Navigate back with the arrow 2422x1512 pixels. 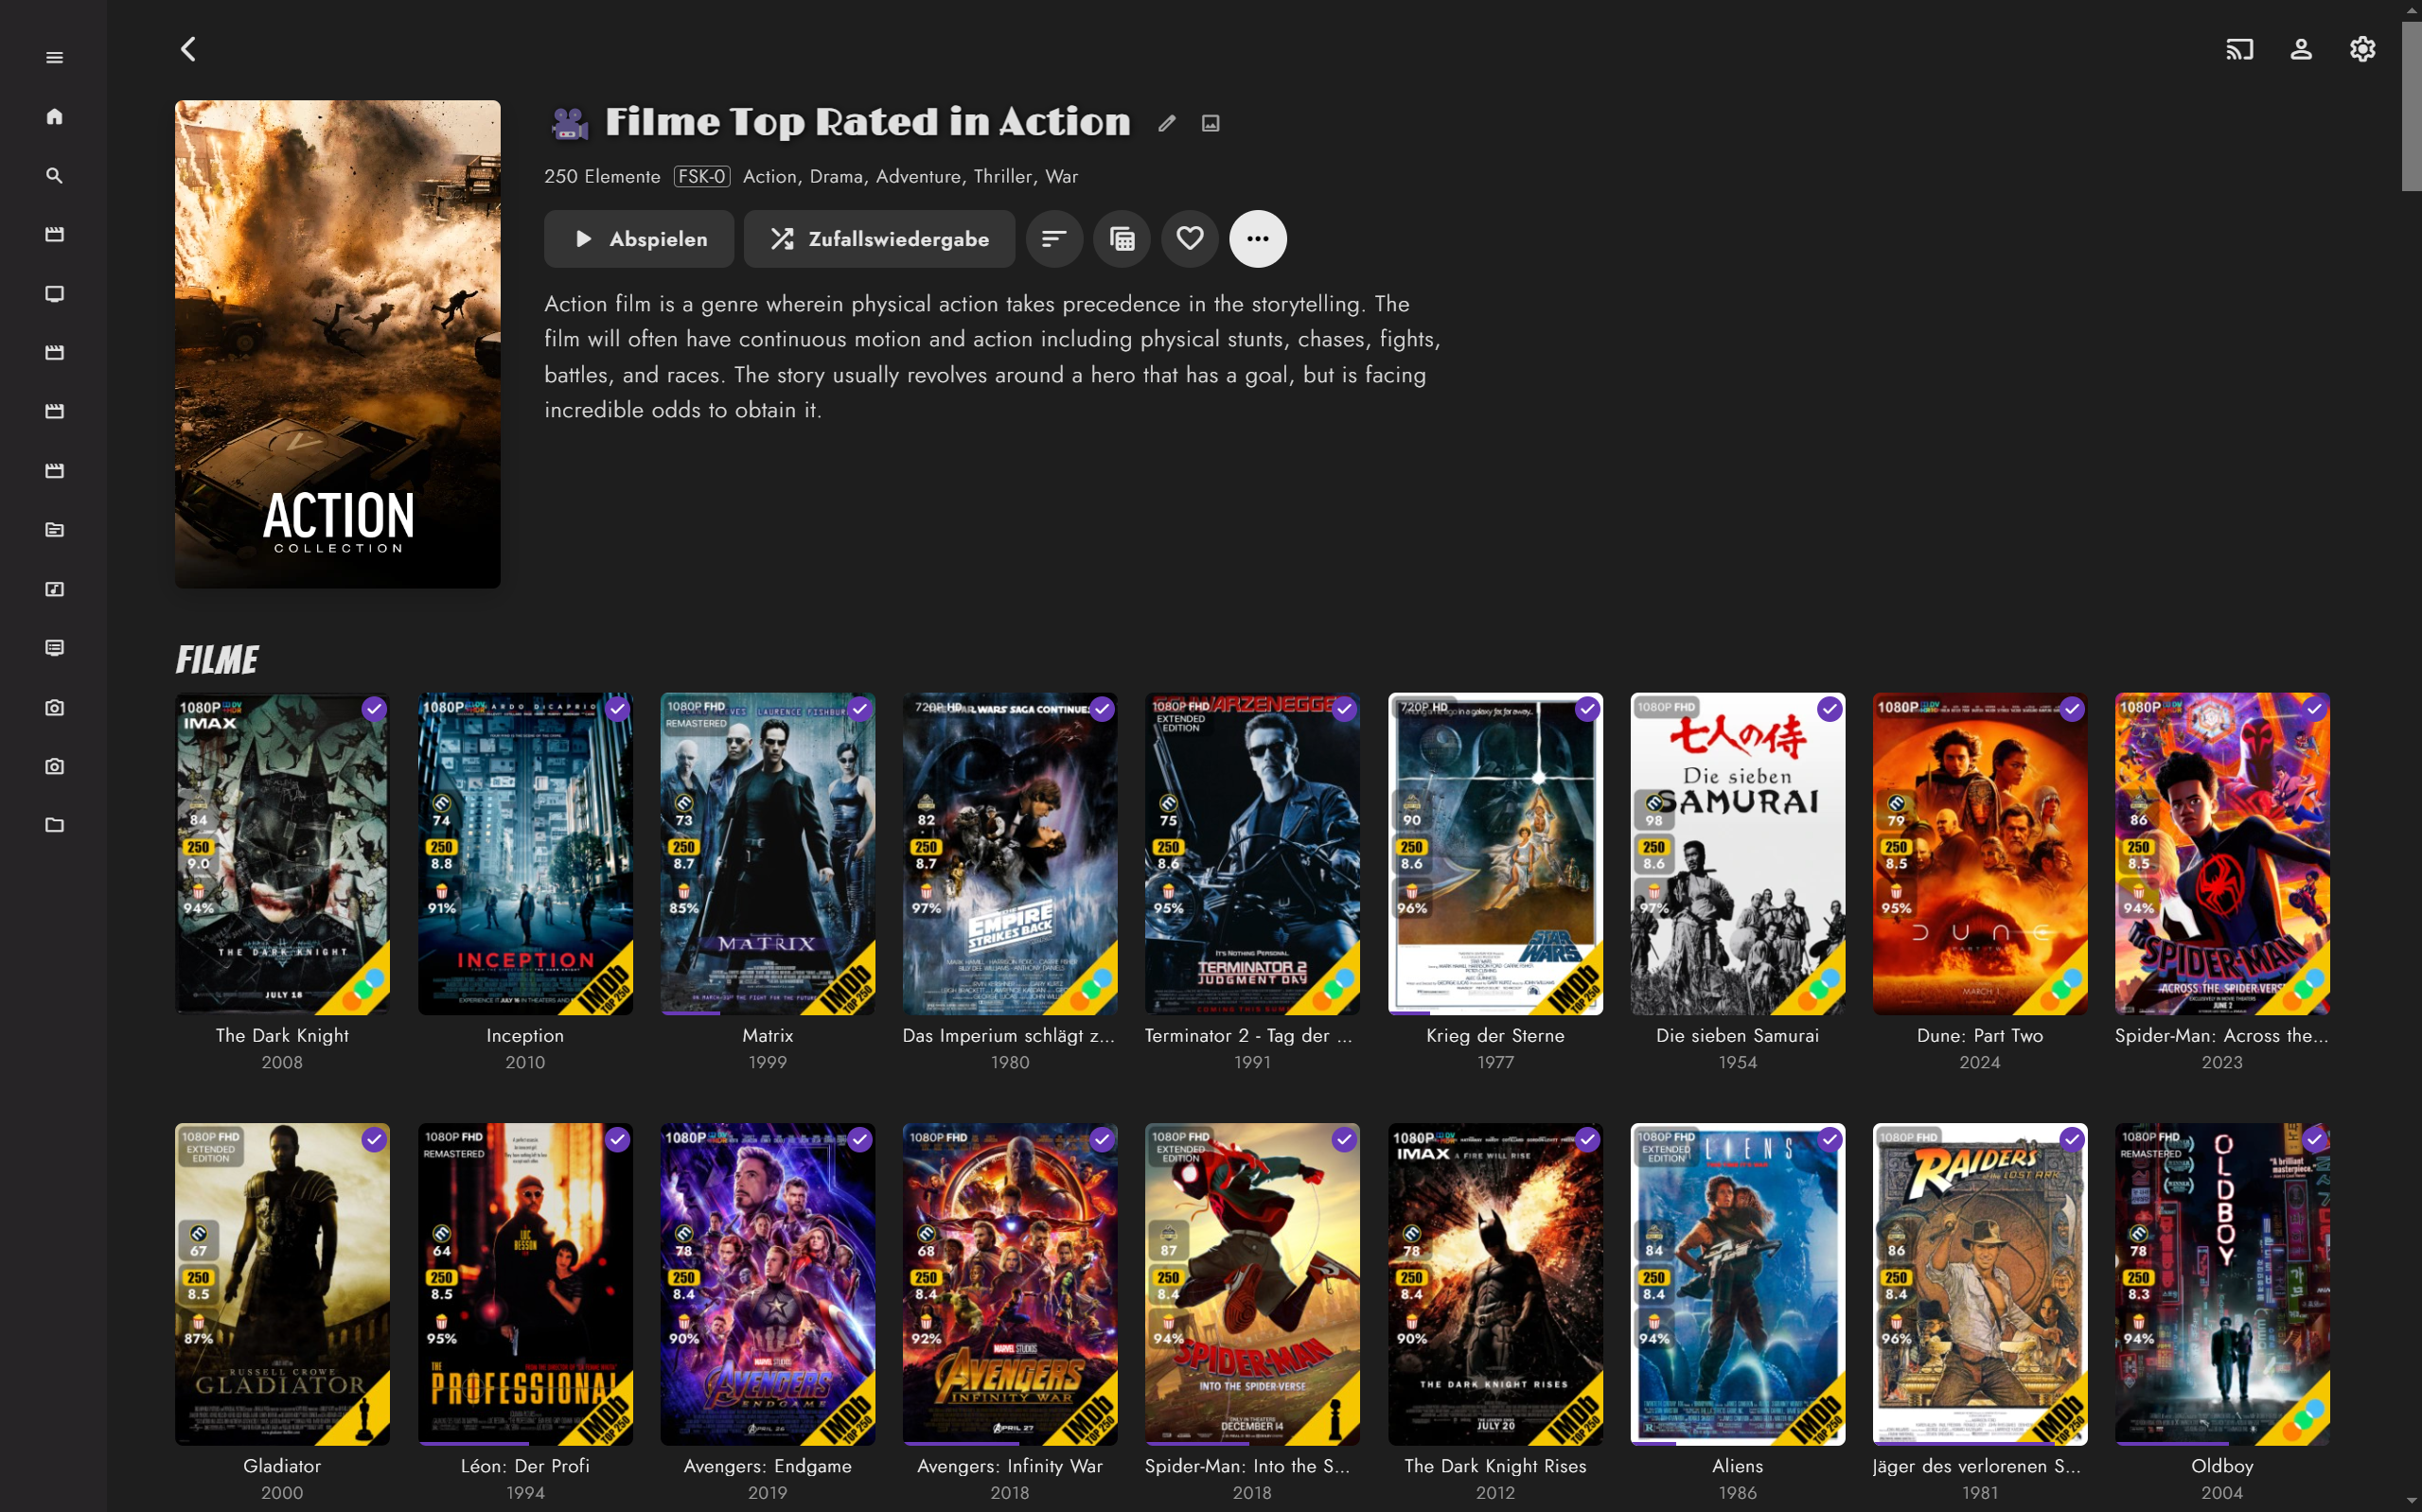[188, 49]
